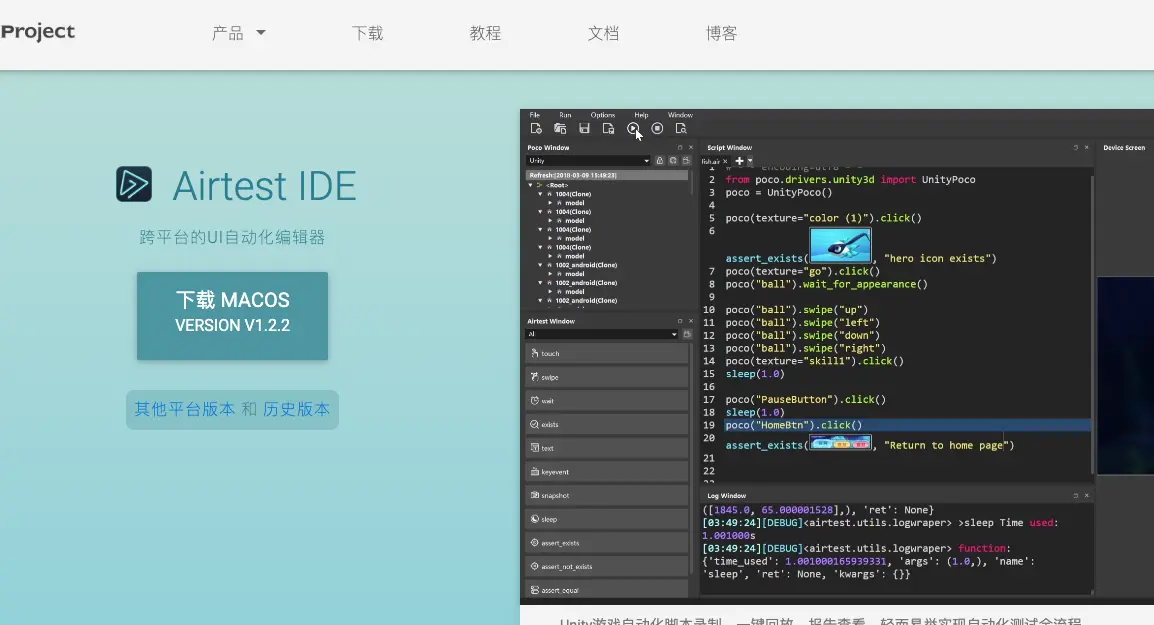Open the Help menu in the IDE
This screenshot has height=625, width=1154.
click(x=642, y=115)
